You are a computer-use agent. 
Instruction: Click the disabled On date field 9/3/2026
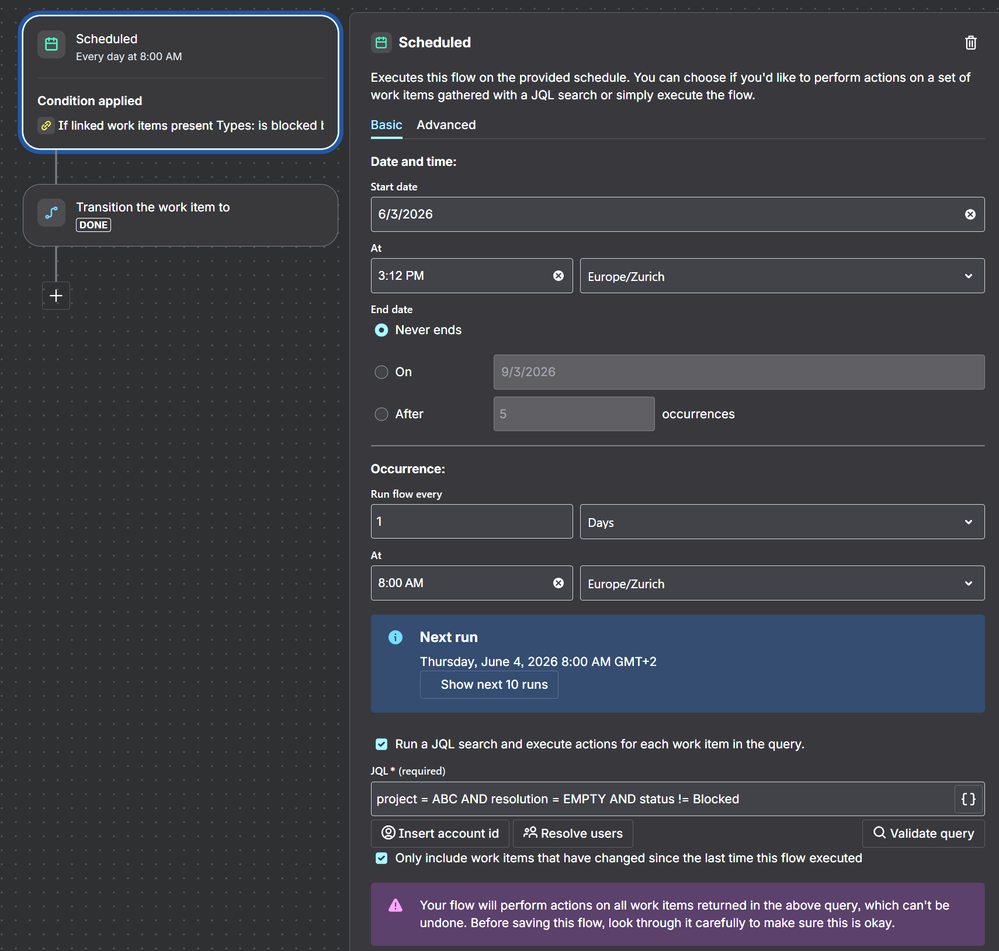[x=738, y=372]
